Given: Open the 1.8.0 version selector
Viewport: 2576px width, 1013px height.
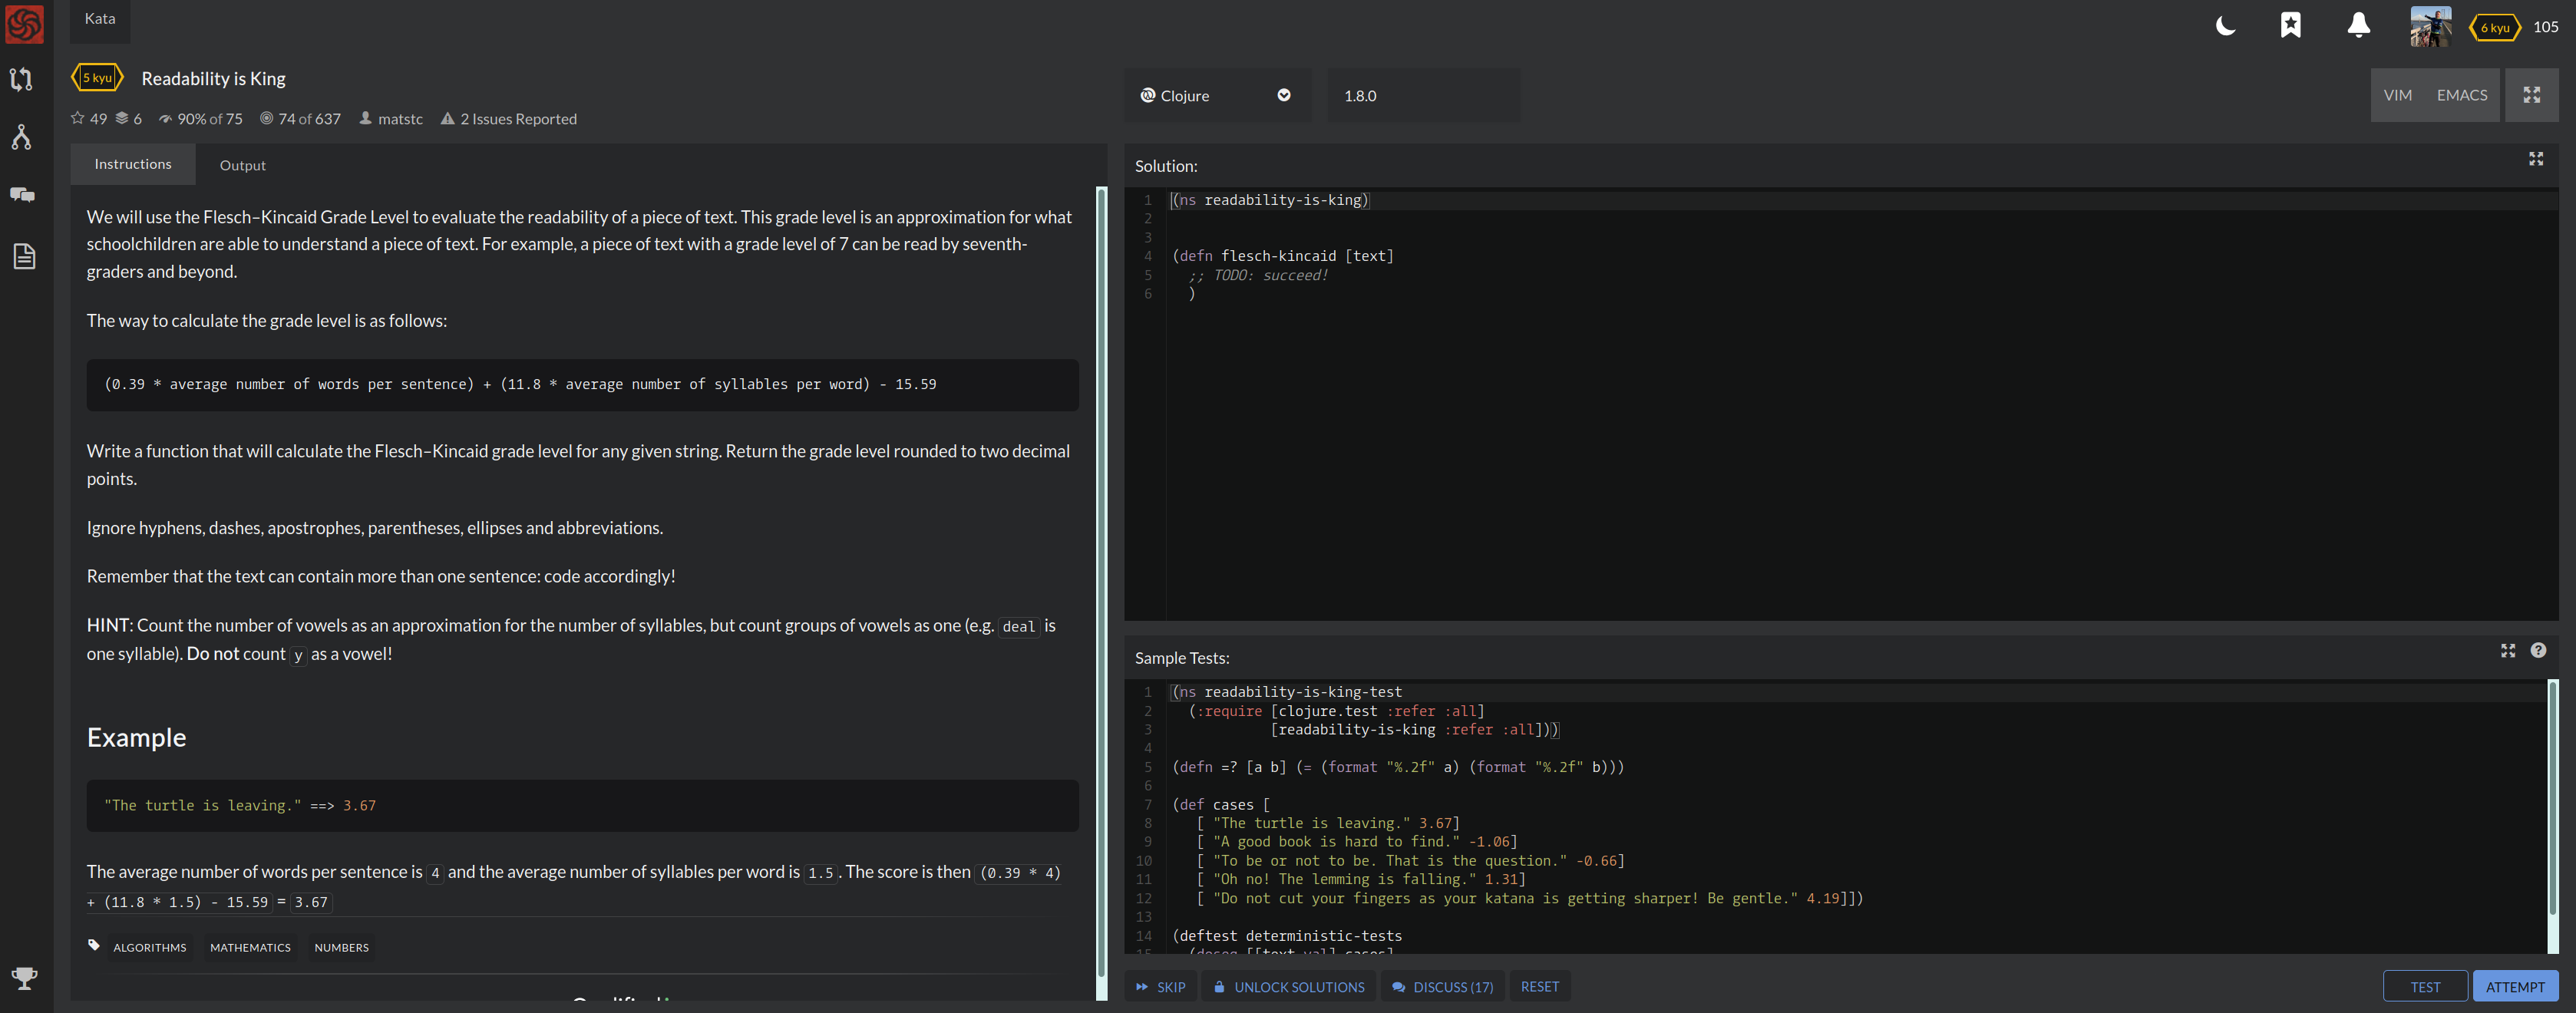Looking at the screenshot, I should [x=1422, y=95].
